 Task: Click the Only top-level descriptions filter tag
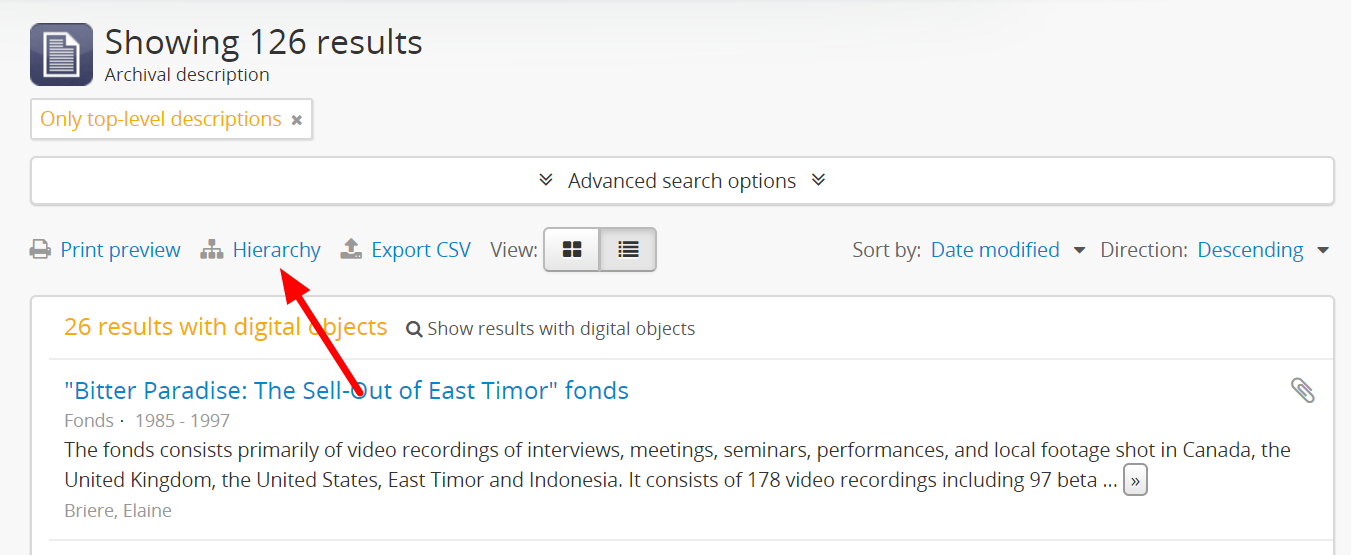(x=160, y=119)
